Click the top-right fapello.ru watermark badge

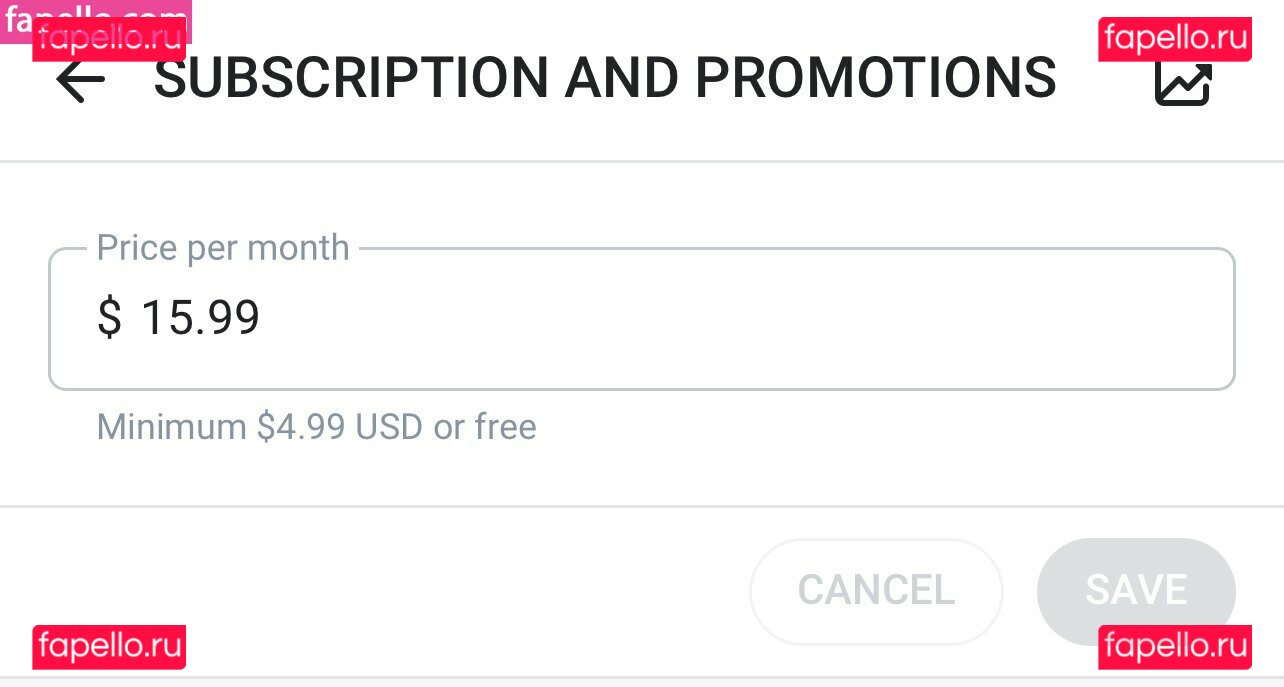click(1175, 39)
